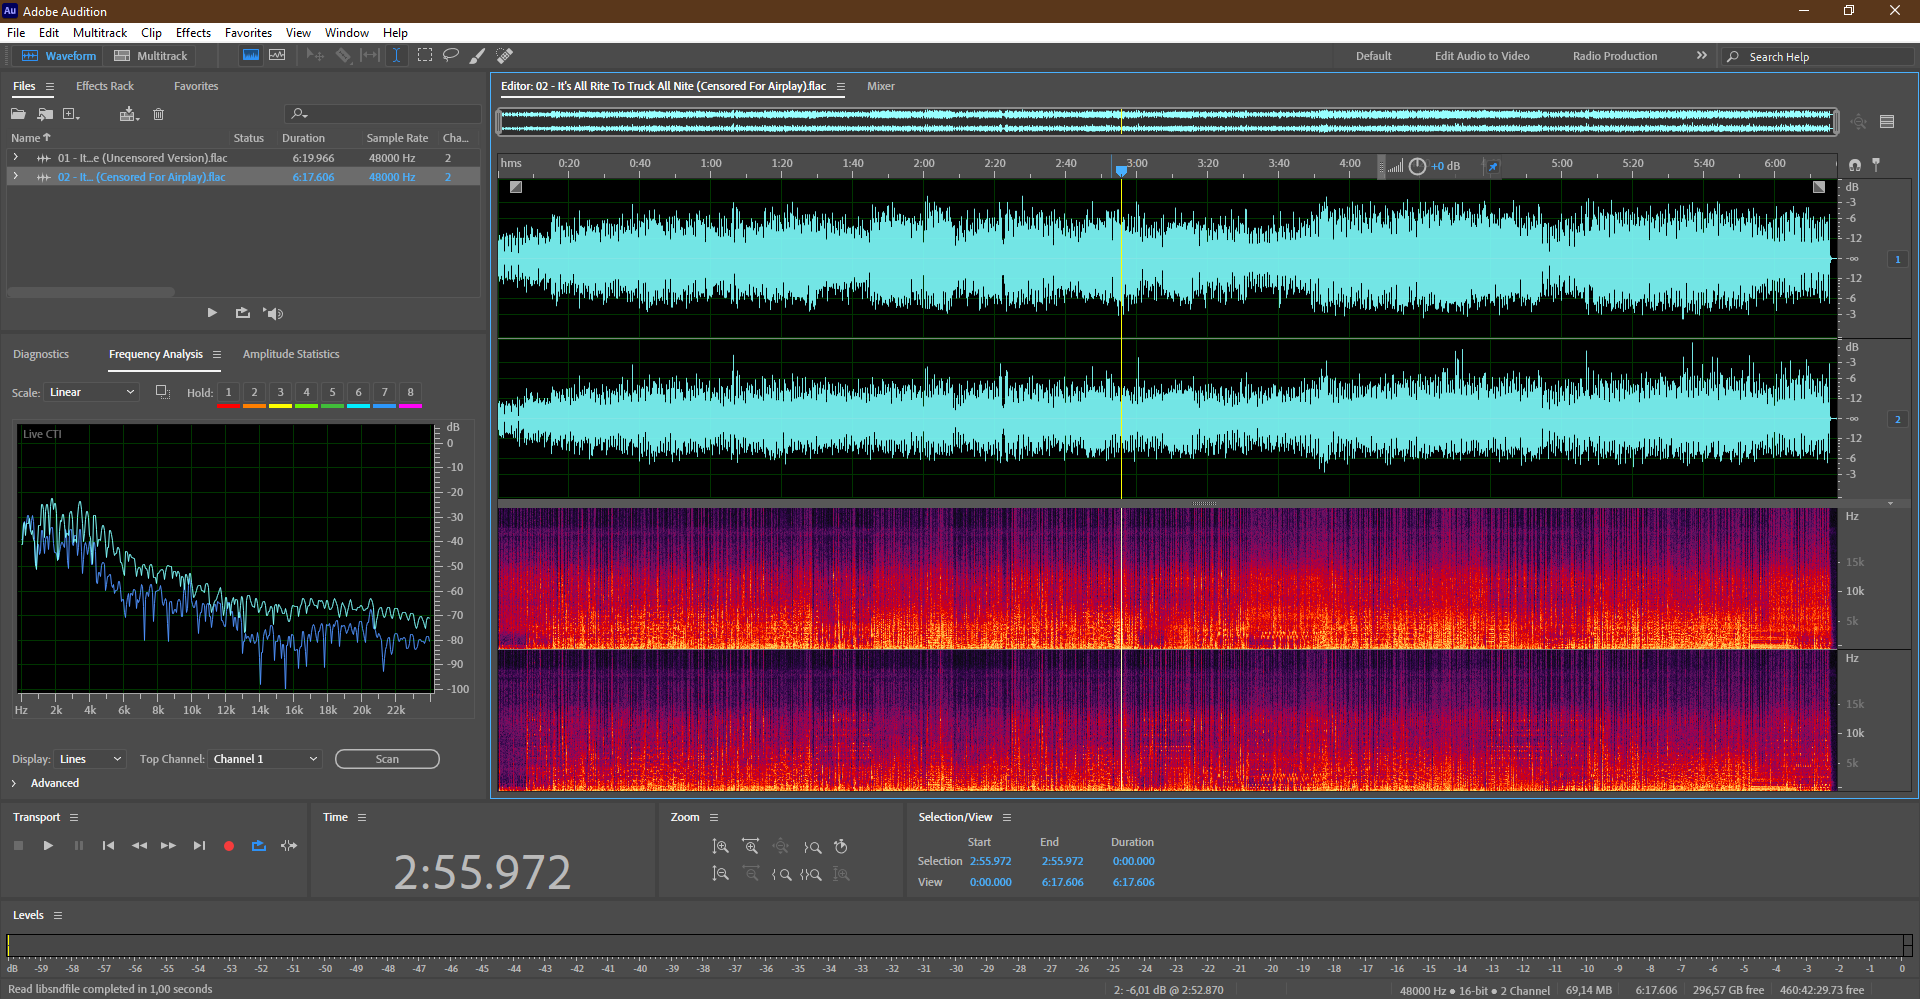
Task: Delete selected file with trash icon
Action: click(158, 114)
